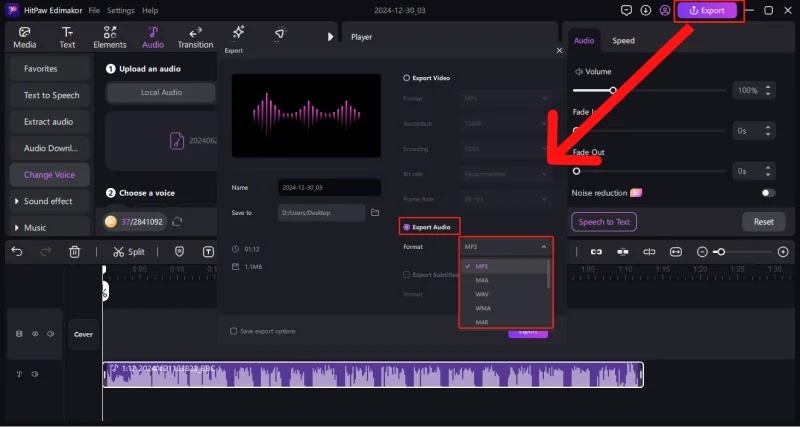
Task: Zoom out timeline with the minus icon
Action: point(702,252)
